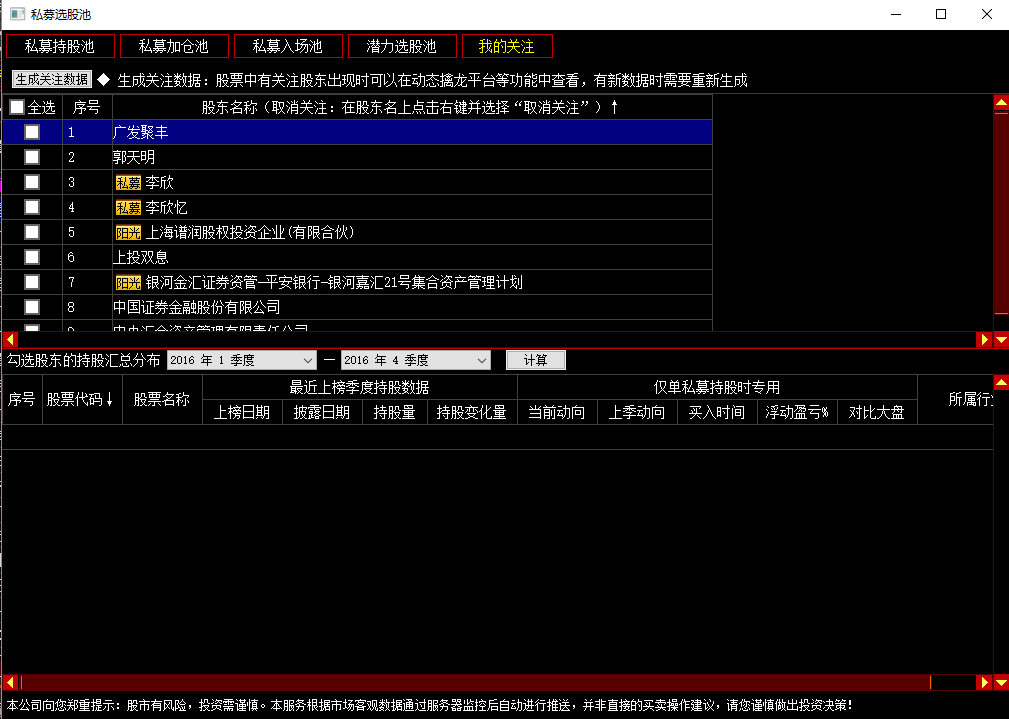
Task: Click the shareholder list scroll-left arrow
Action: [9, 340]
